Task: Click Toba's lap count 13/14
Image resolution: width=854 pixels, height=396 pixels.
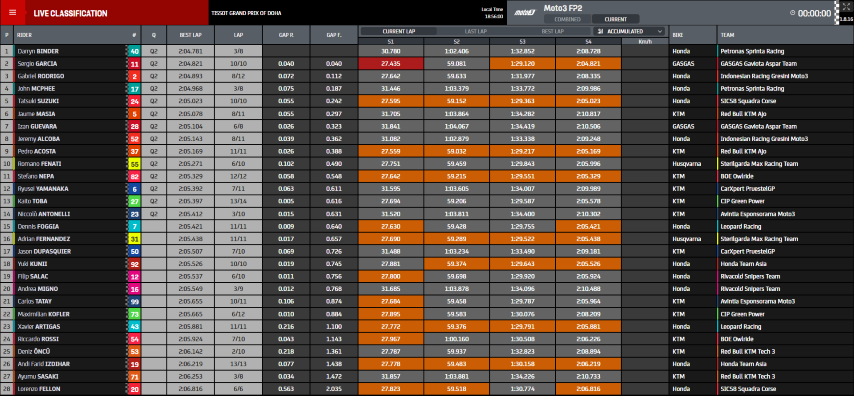Action: point(239,202)
